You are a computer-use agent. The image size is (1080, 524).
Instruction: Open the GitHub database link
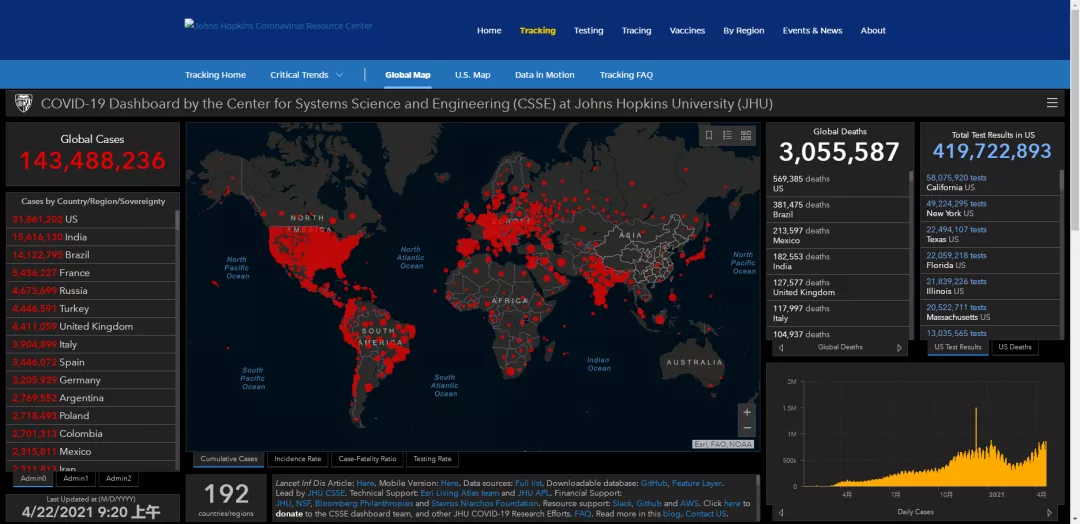tap(653, 483)
